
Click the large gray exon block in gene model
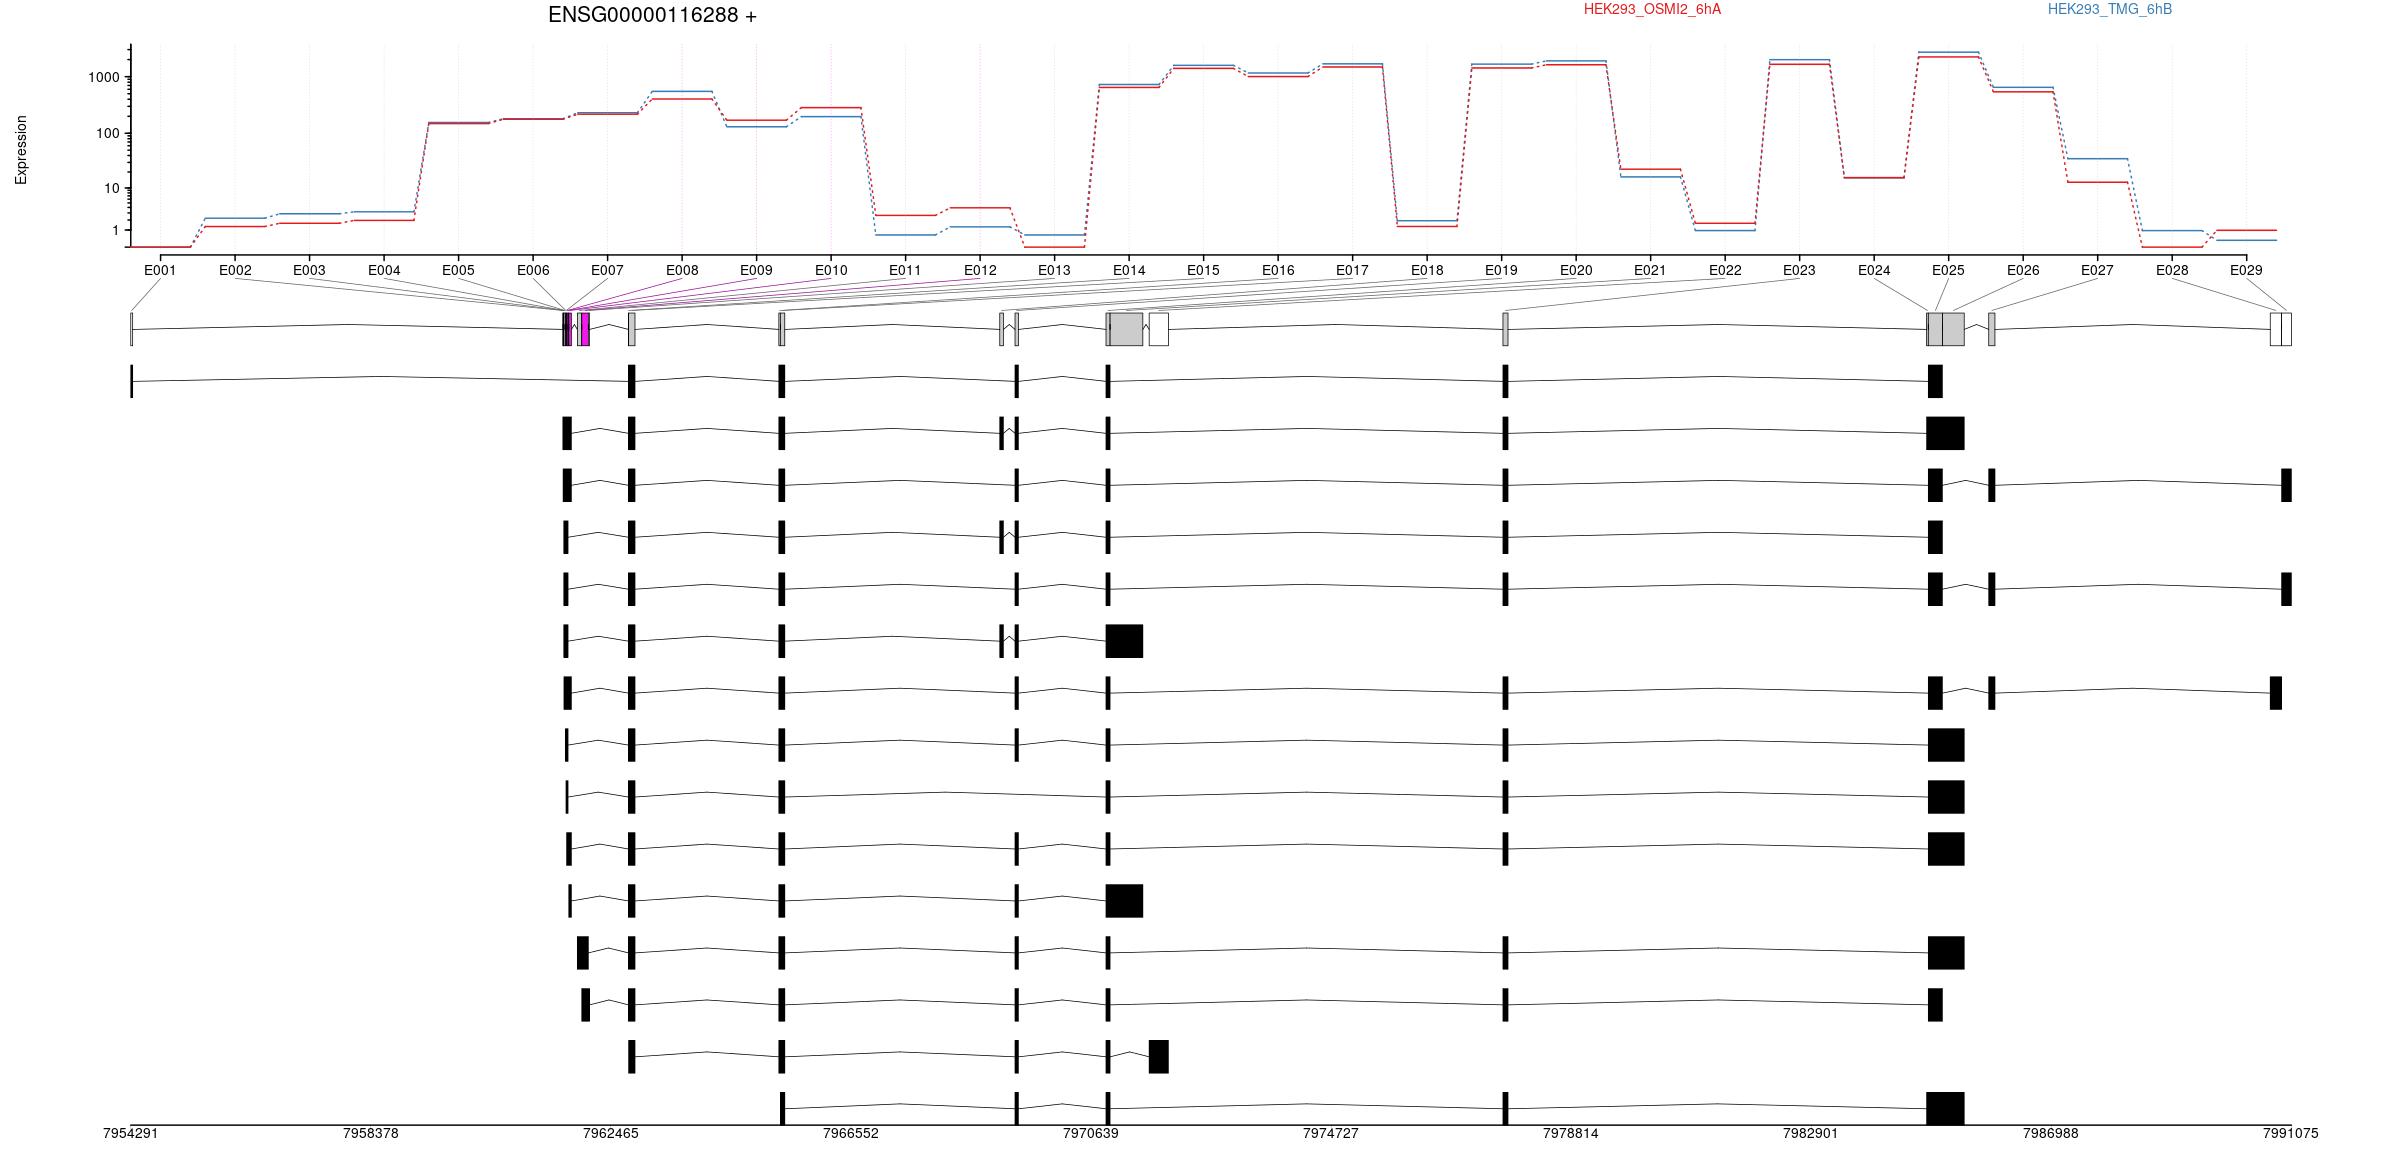1126,329
